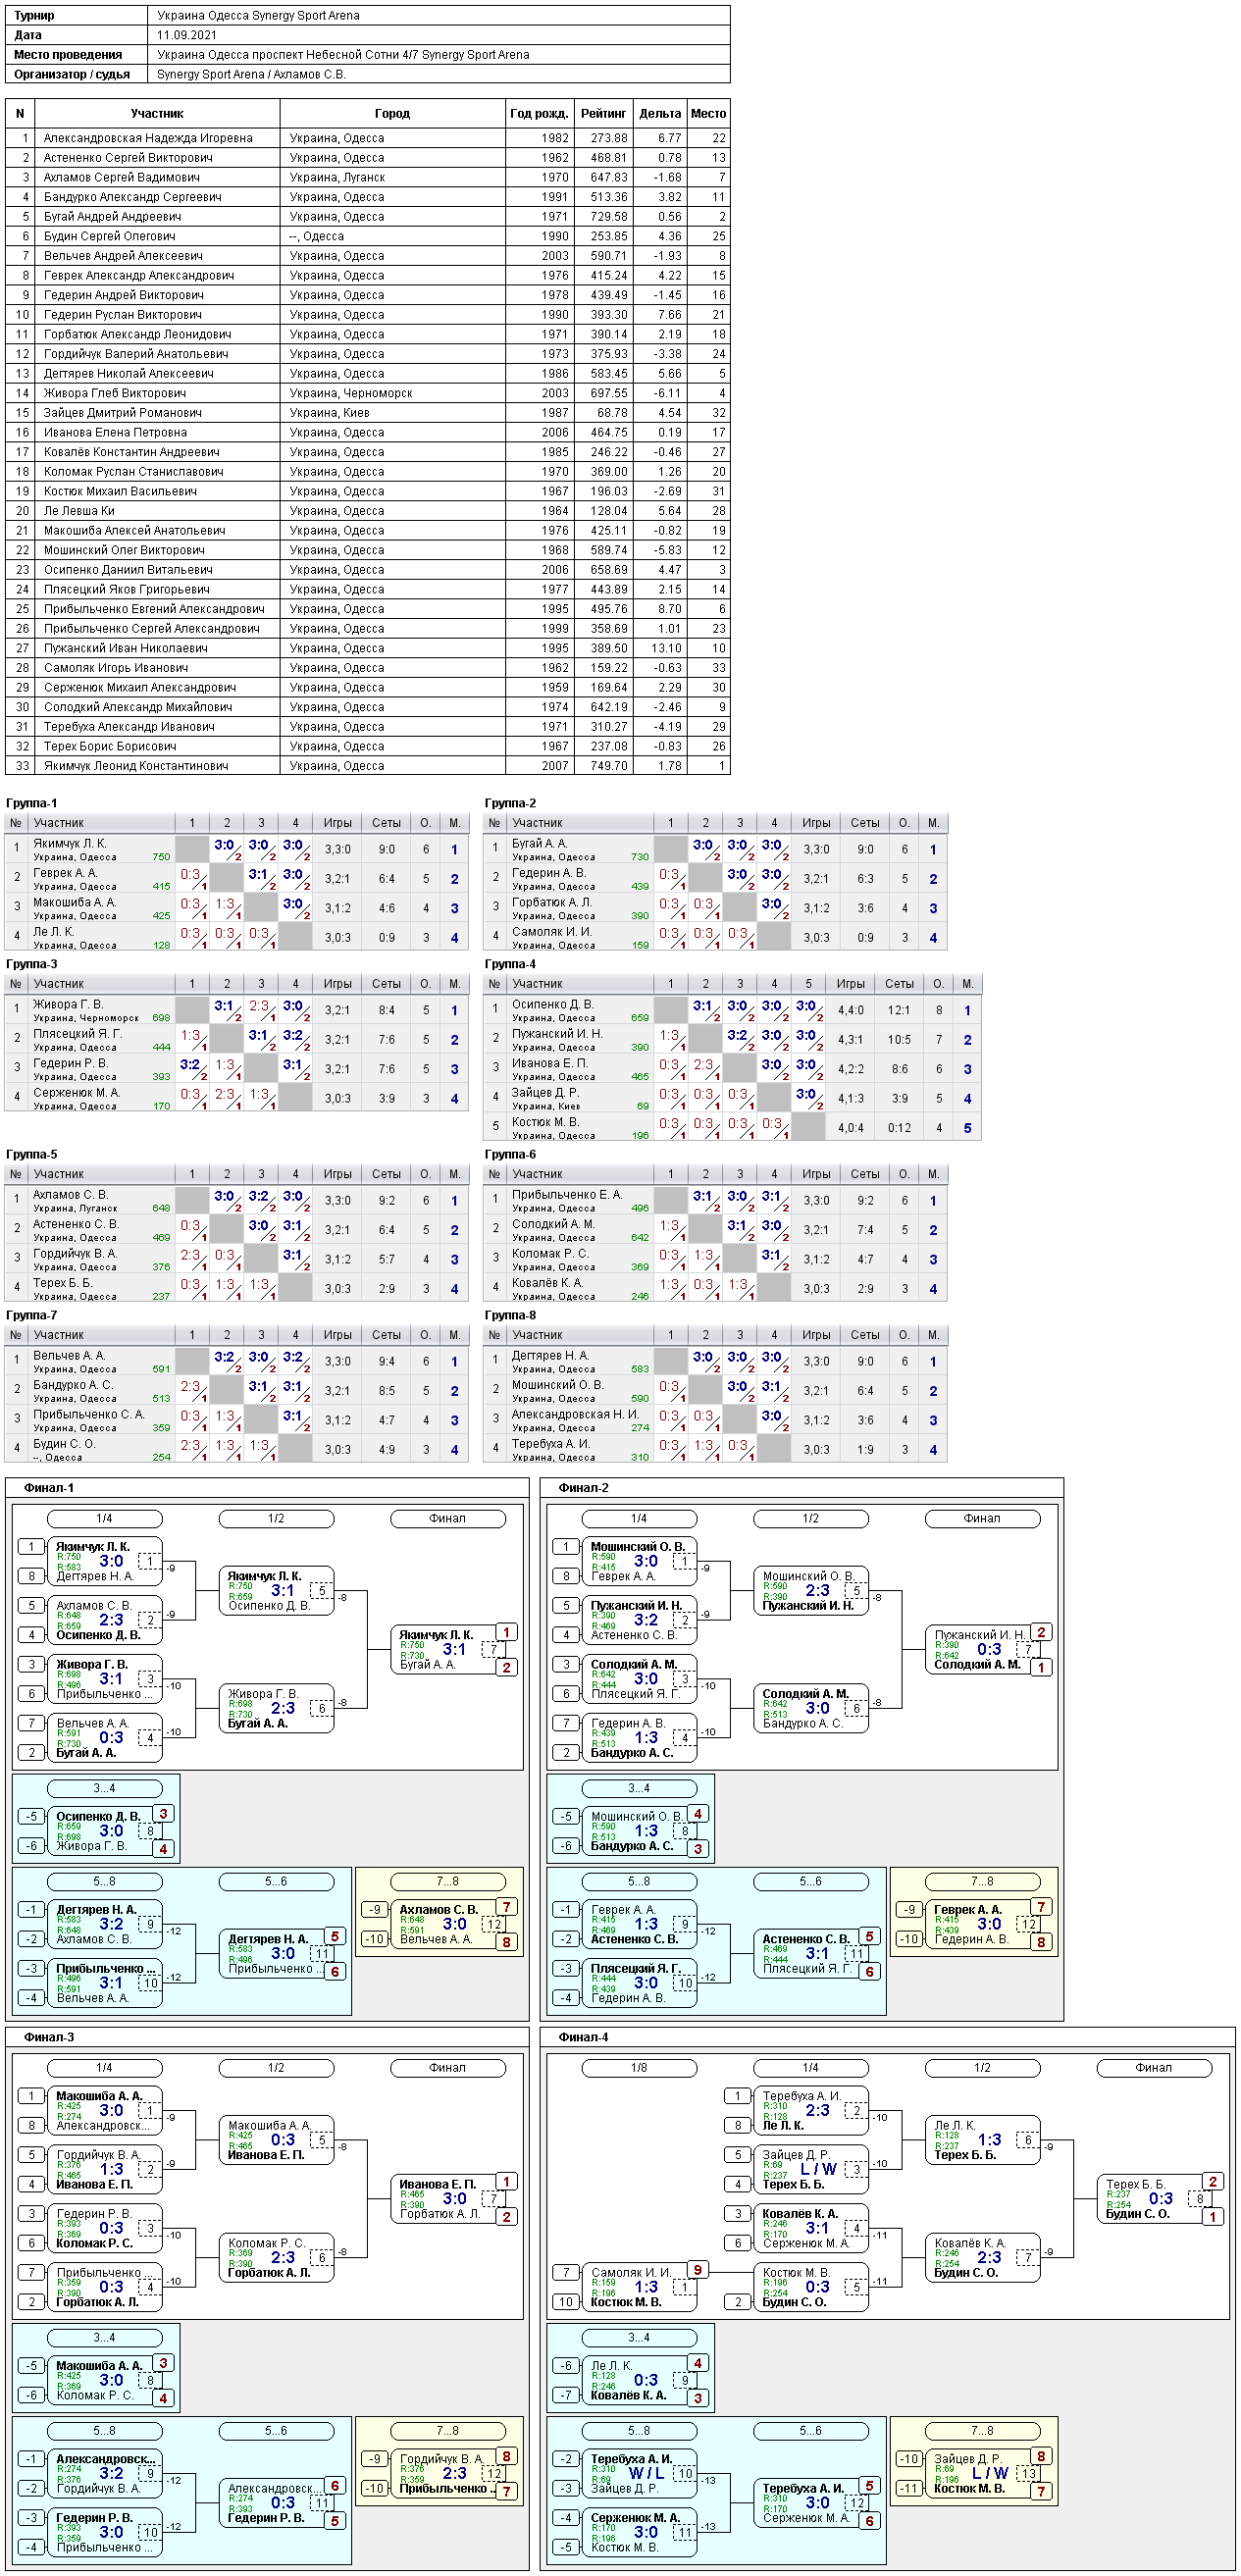This screenshot has width=1241, height=2576.
Task: Click the 'Рейтинг' column header in participants table
Action: [604, 113]
